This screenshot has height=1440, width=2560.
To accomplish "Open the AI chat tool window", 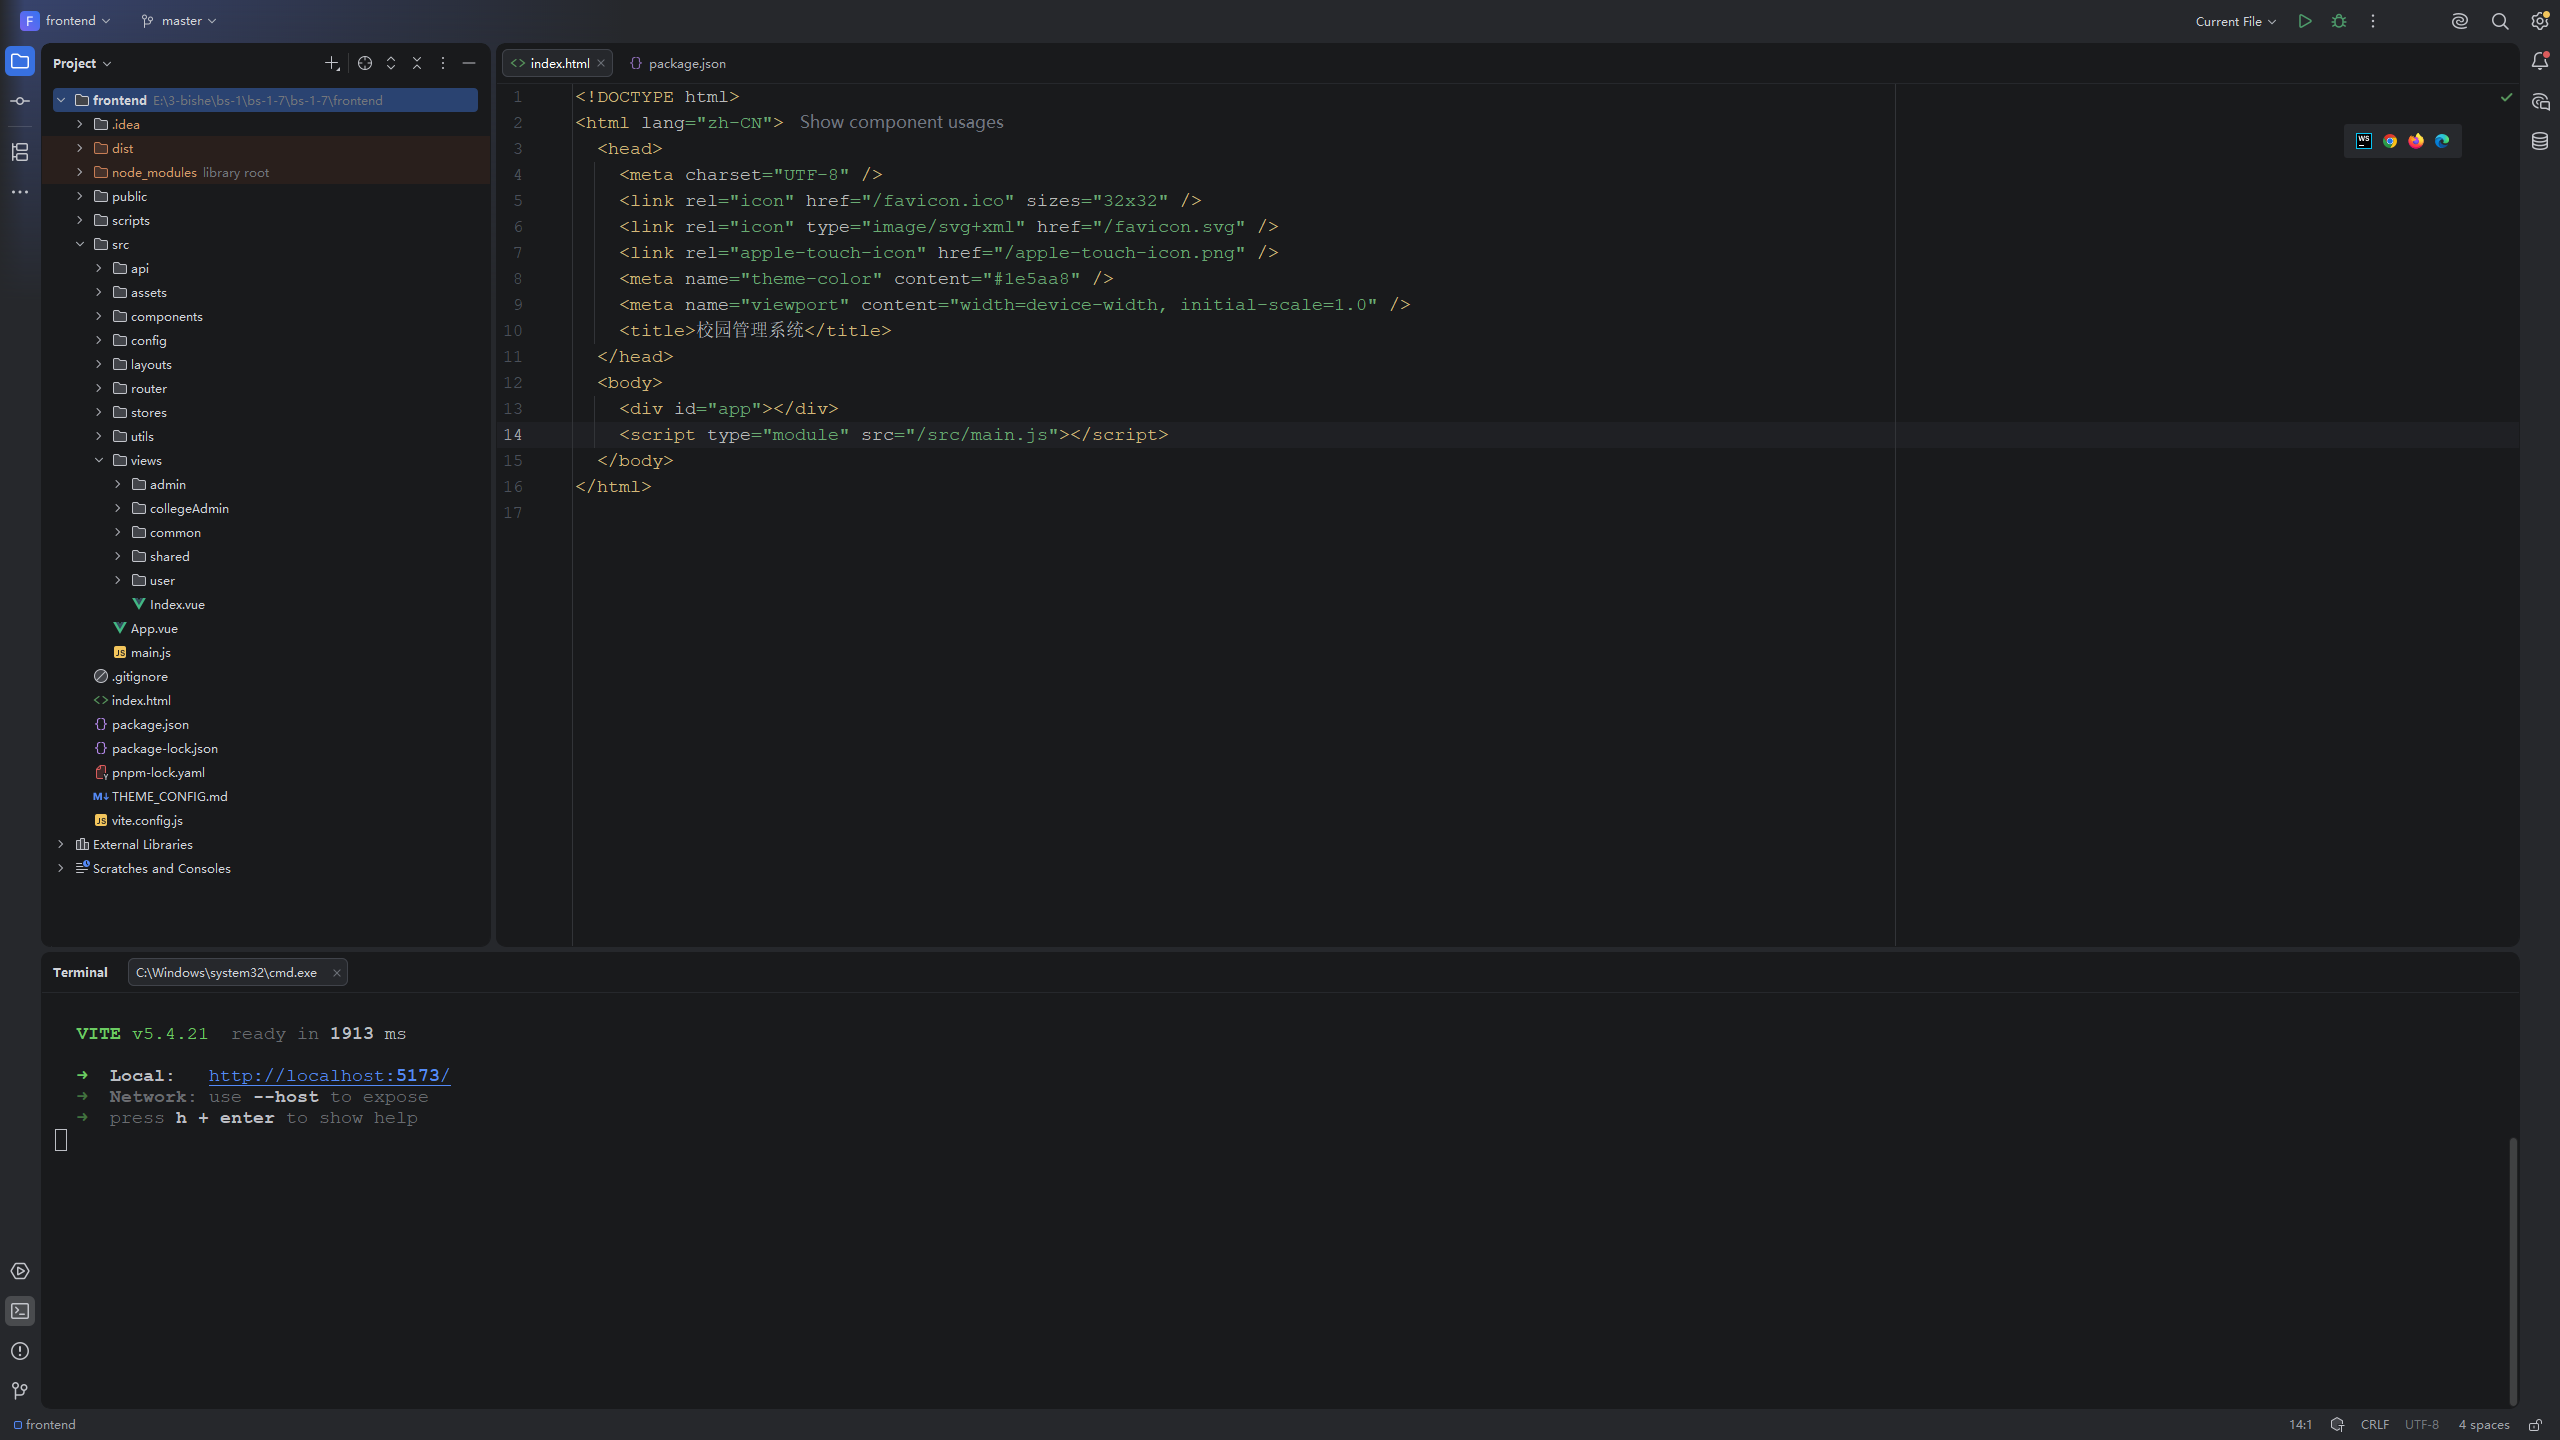I will coord(2540,101).
